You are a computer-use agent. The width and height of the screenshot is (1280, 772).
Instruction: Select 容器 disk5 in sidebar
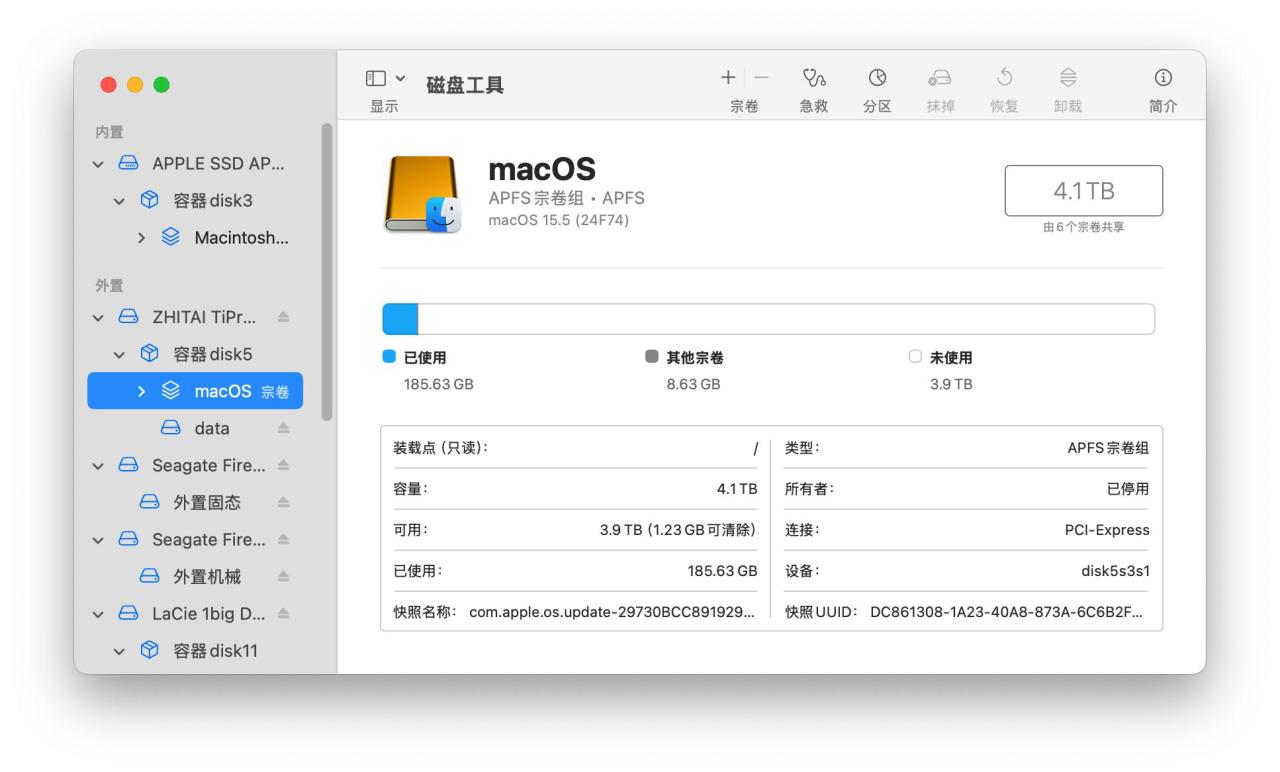pos(195,354)
